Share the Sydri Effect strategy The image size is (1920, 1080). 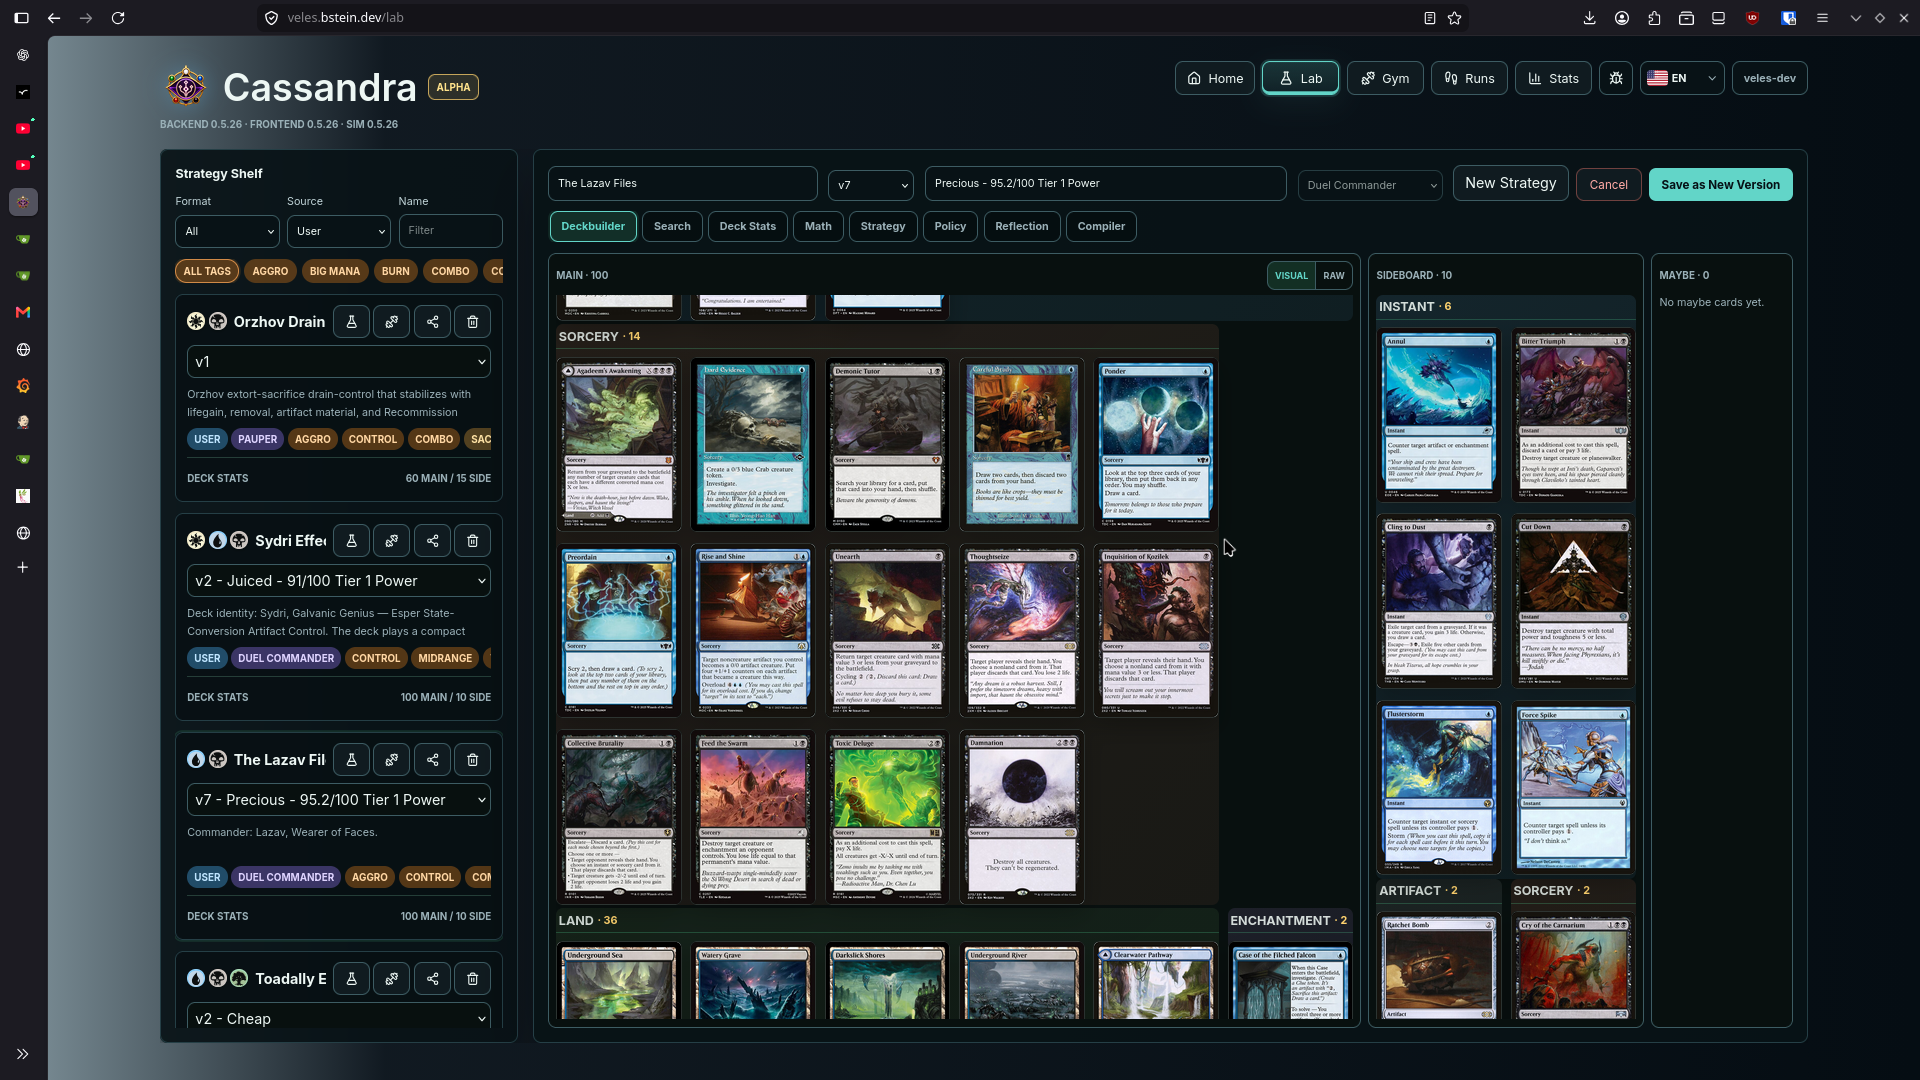click(433, 541)
